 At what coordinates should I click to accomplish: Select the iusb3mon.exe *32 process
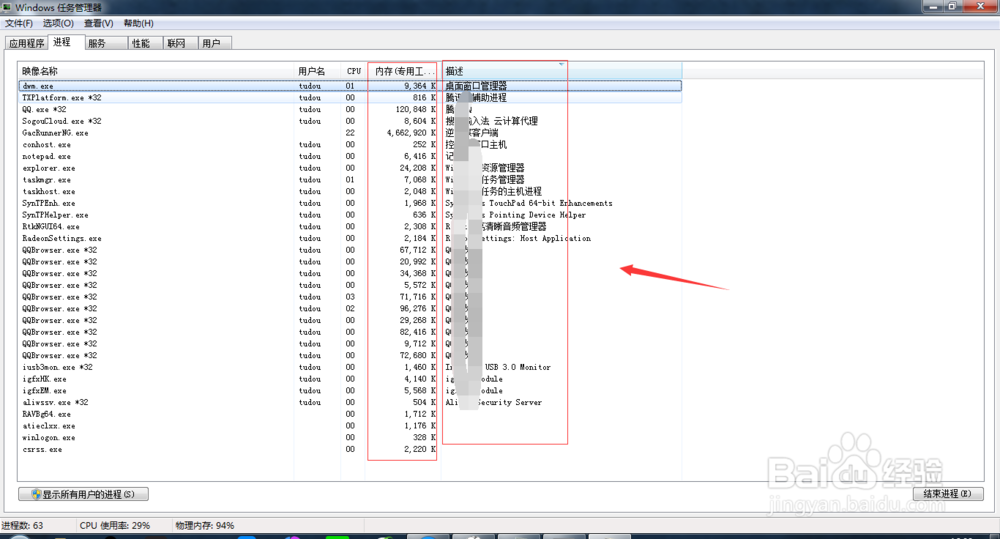coord(350,367)
